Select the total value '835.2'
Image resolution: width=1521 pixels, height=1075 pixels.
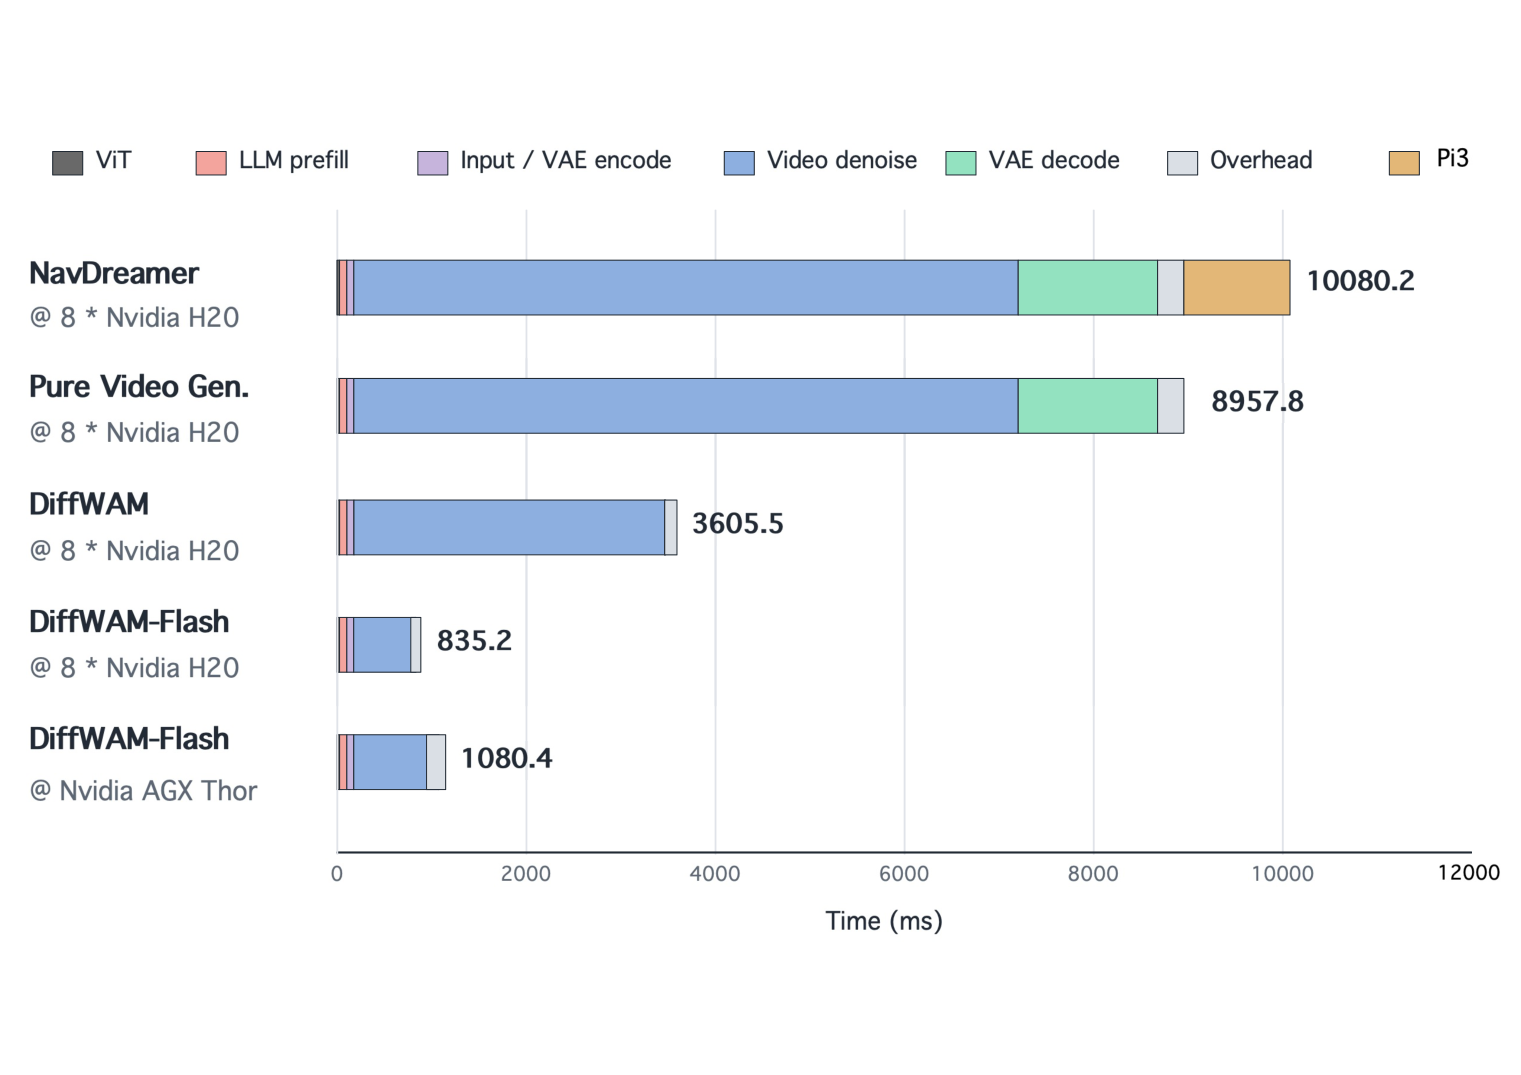[x=474, y=641]
